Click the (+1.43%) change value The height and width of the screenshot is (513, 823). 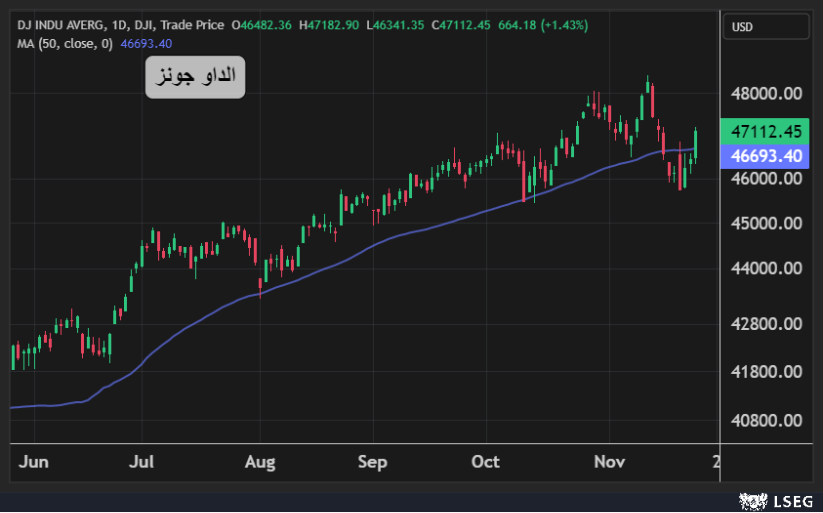[x=564, y=24]
